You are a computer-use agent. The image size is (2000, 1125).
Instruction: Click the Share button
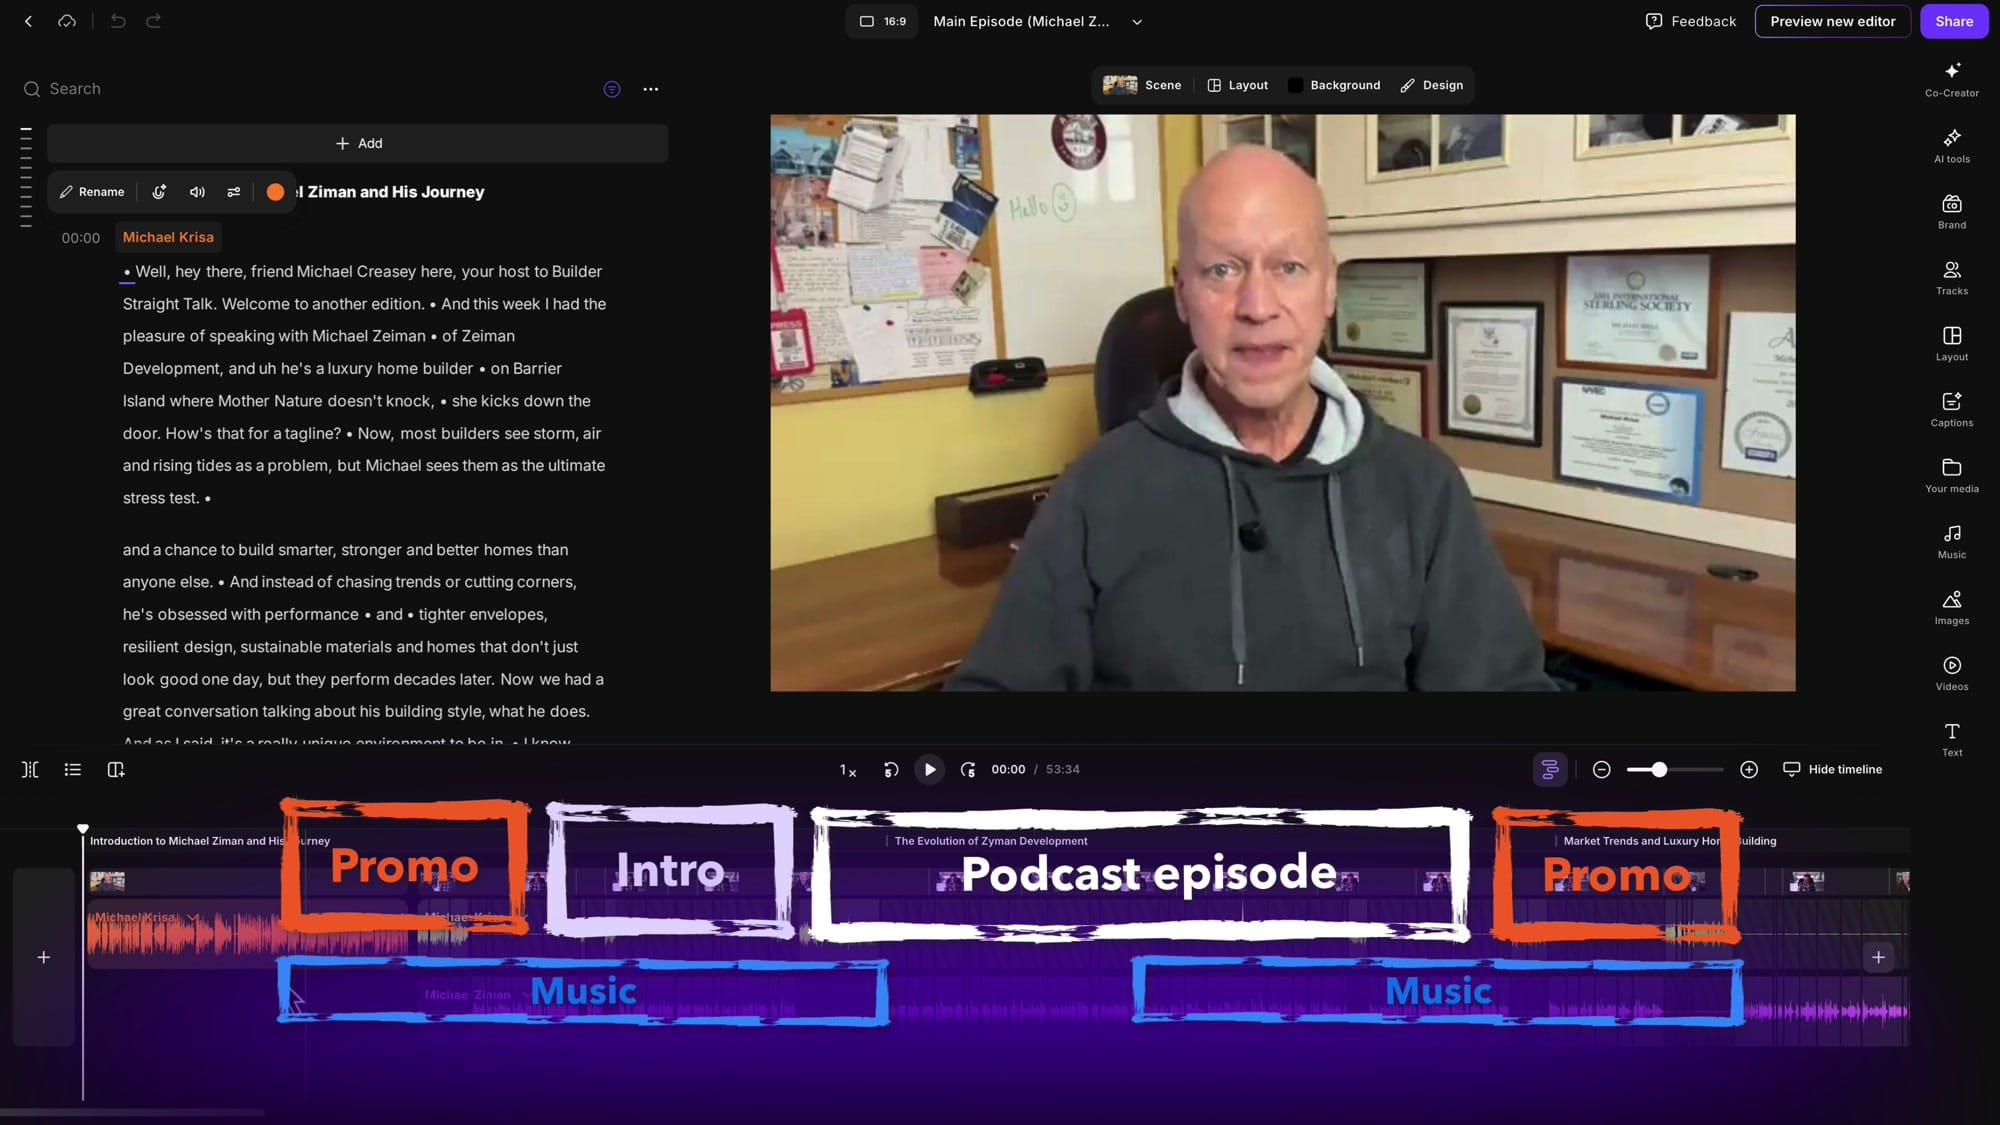(1953, 21)
